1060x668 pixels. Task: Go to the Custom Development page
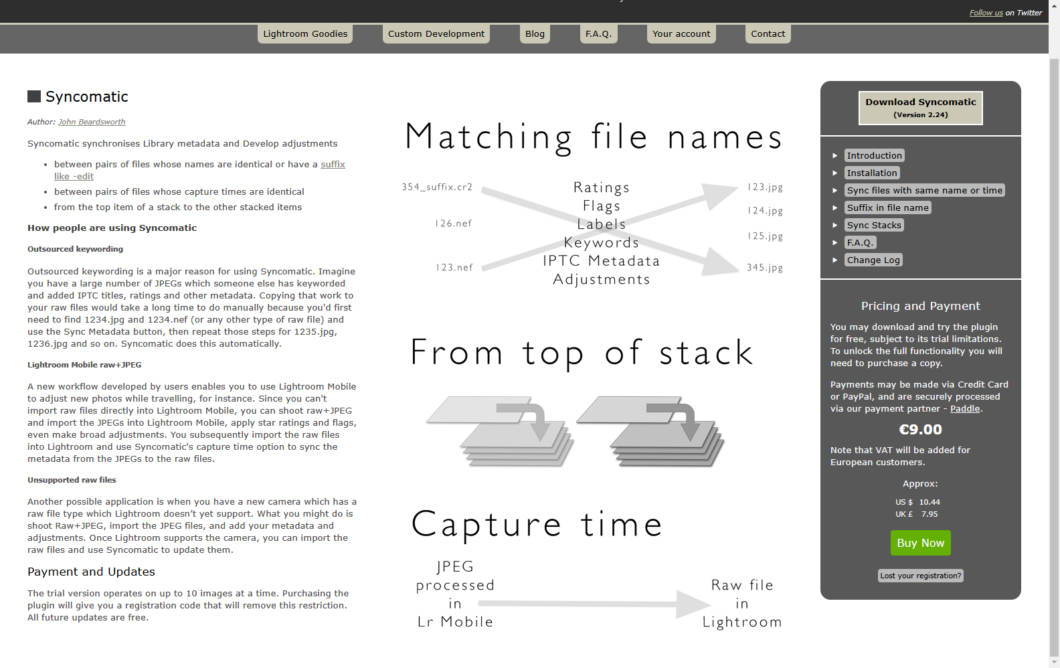(436, 34)
